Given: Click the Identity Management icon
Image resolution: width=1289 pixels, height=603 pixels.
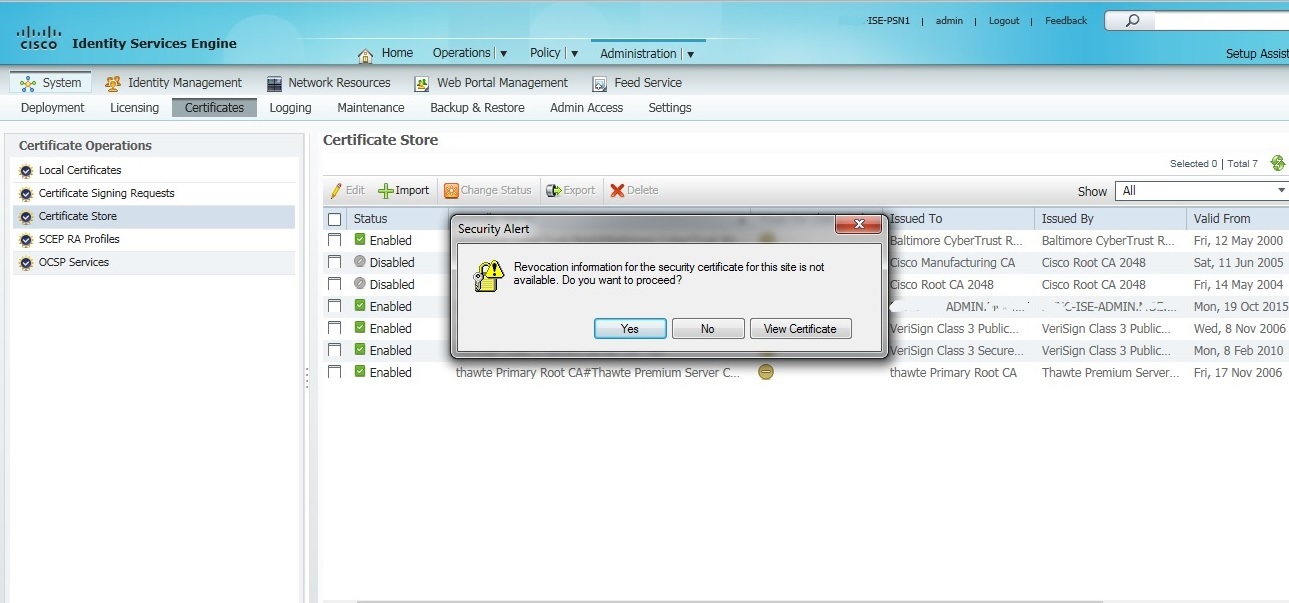Looking at the screenshot, I should tap(113, 83).
